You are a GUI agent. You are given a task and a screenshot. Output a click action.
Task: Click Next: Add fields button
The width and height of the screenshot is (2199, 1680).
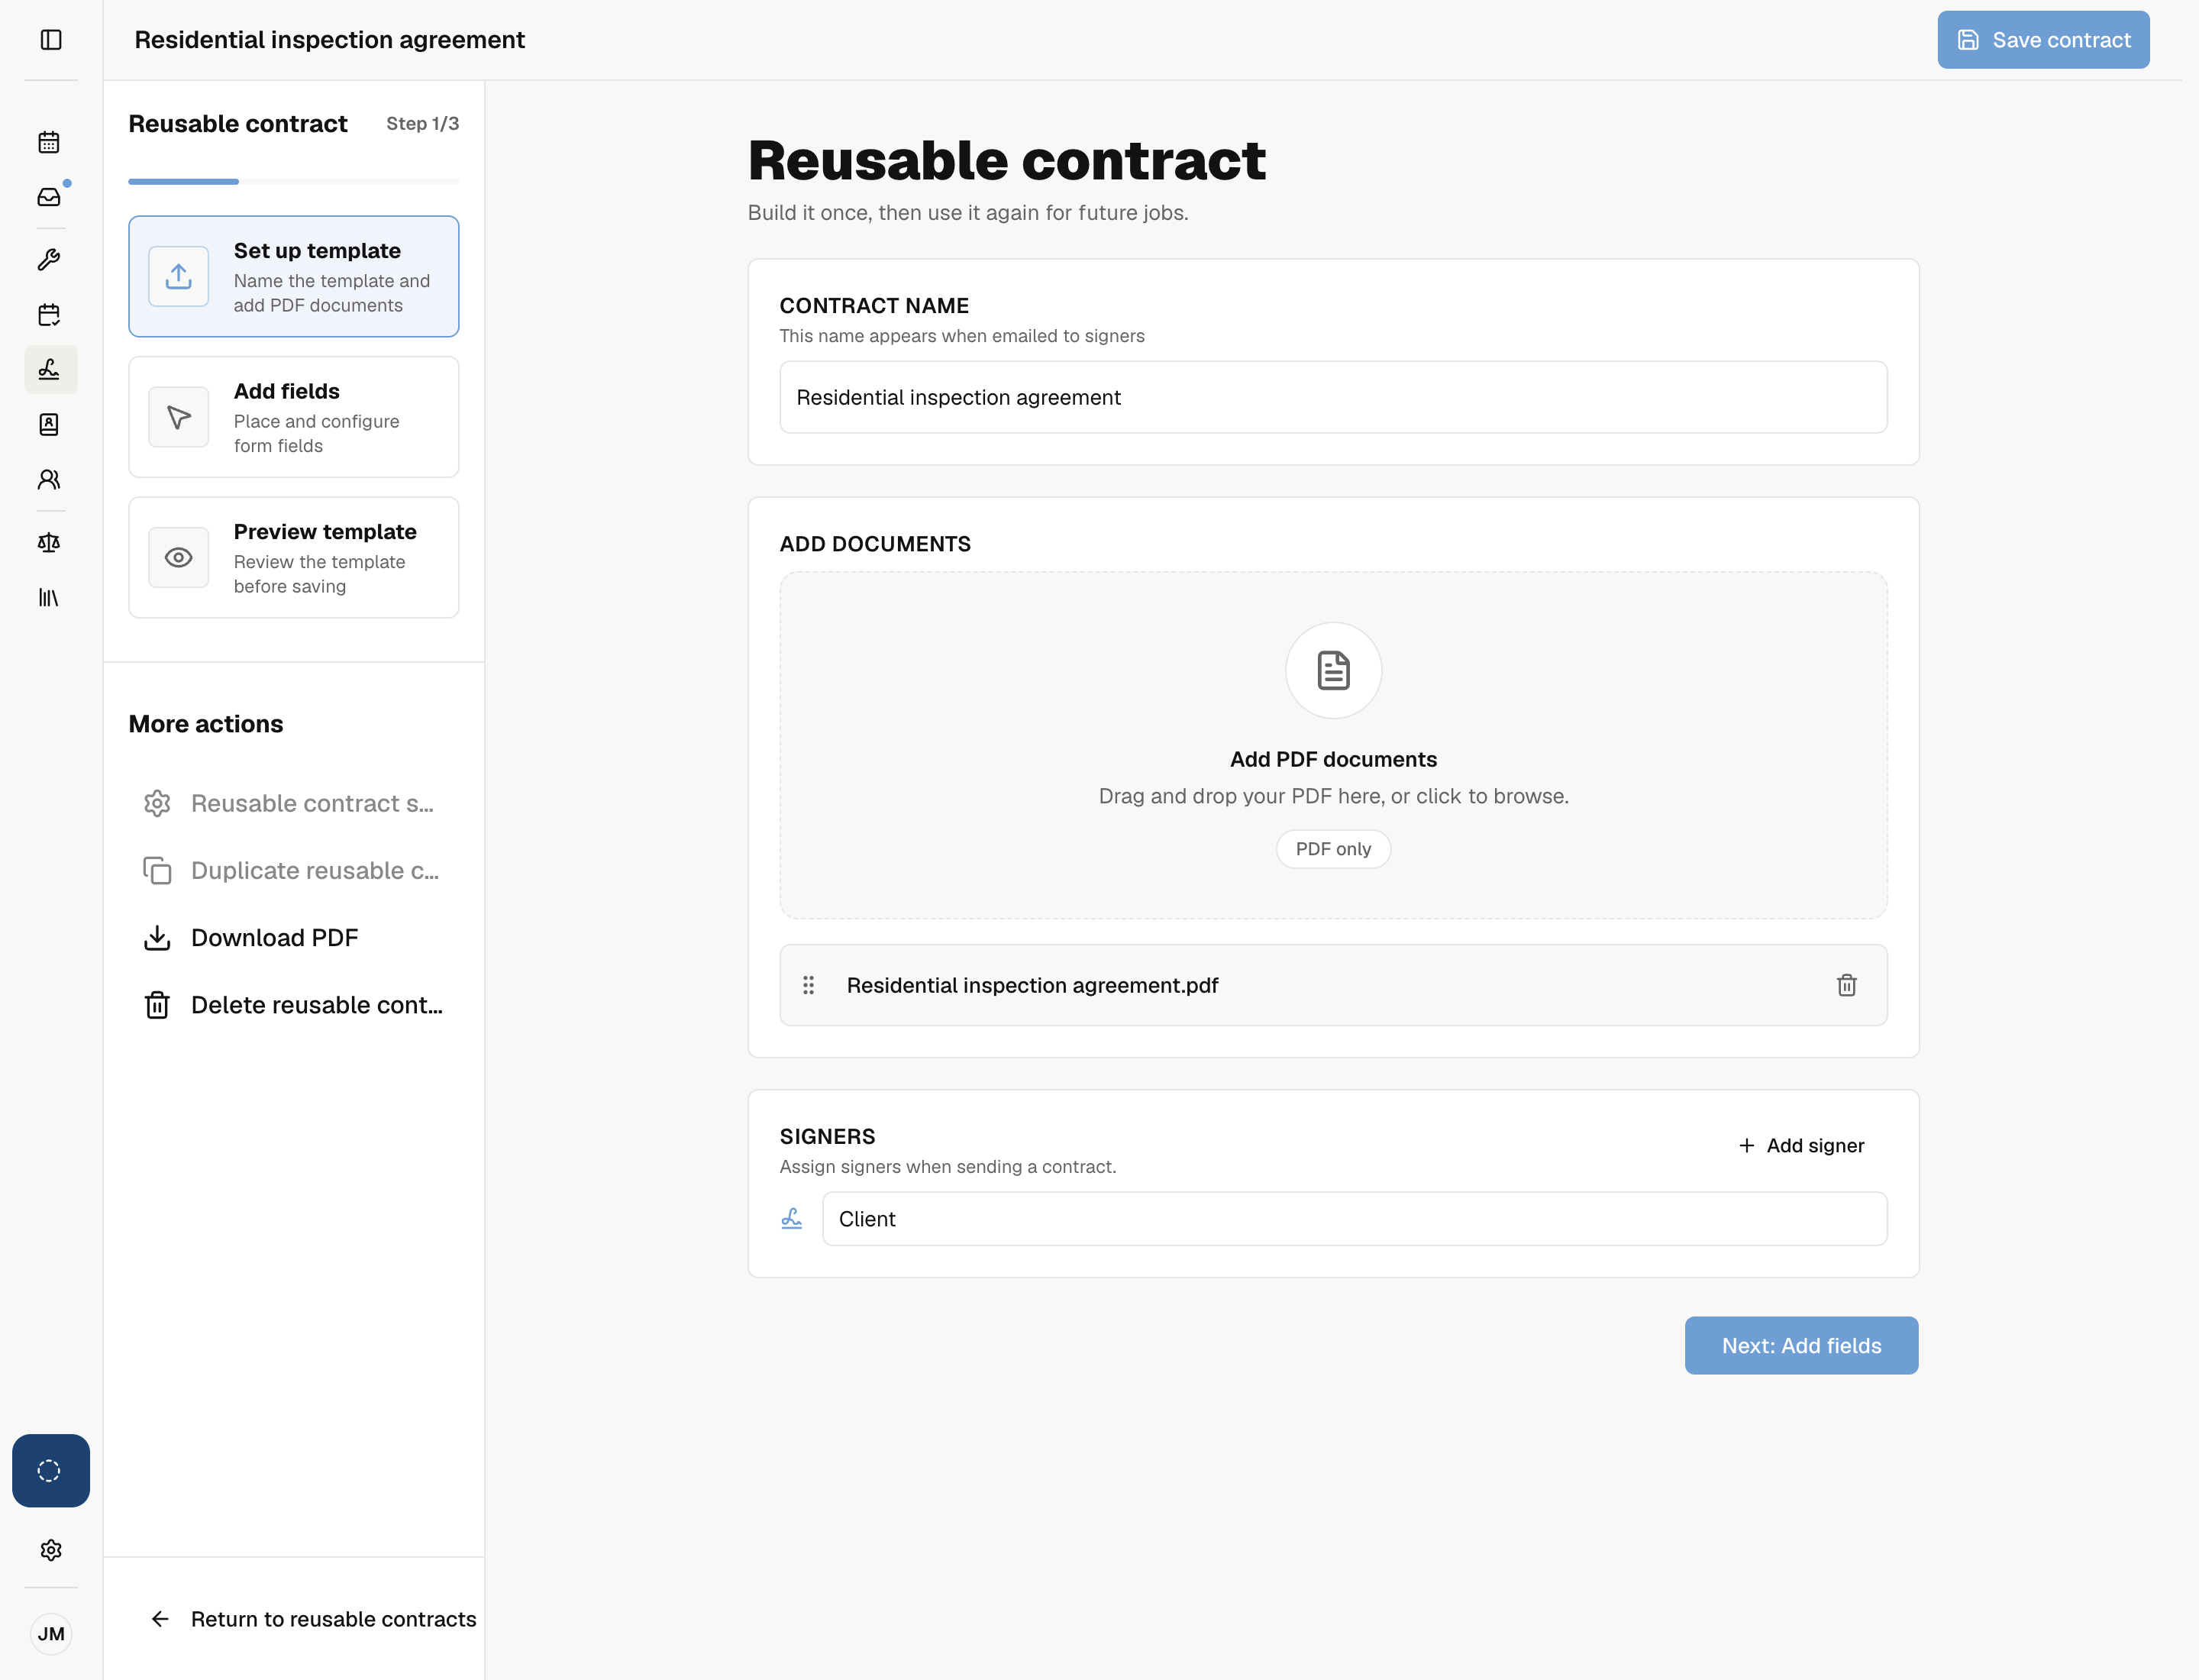(1801, 1346)
